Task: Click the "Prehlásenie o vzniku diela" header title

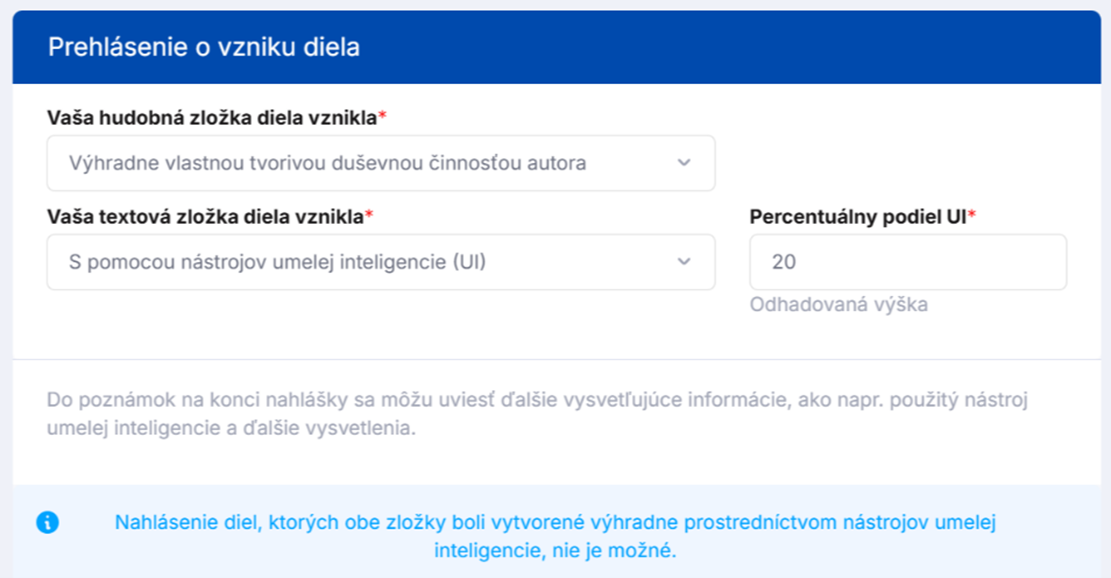Action: click(204, 47)
